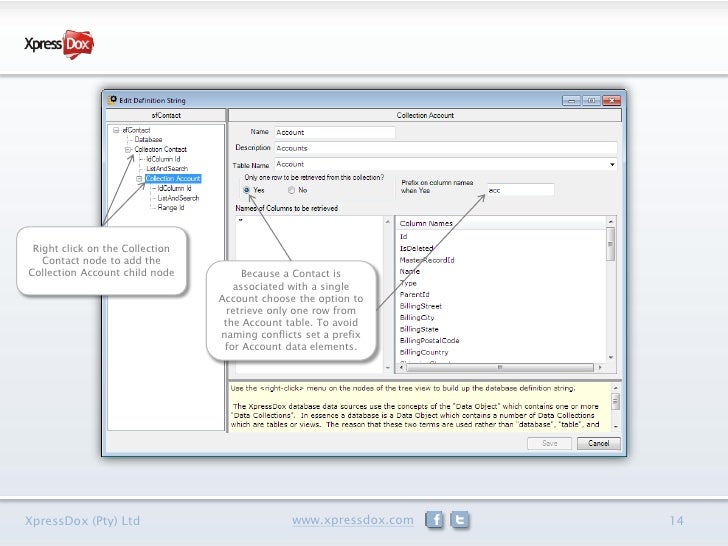Click the help text scroll down arrow
Image resolution: width=728 pixels, height=546 pixels.
[x=616, y=426]
